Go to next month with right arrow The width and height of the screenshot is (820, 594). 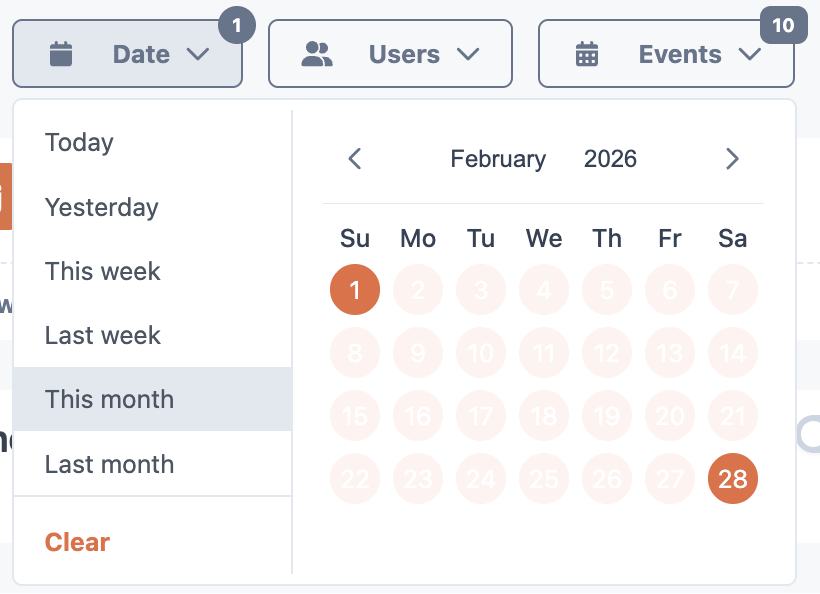coord(732,159)
